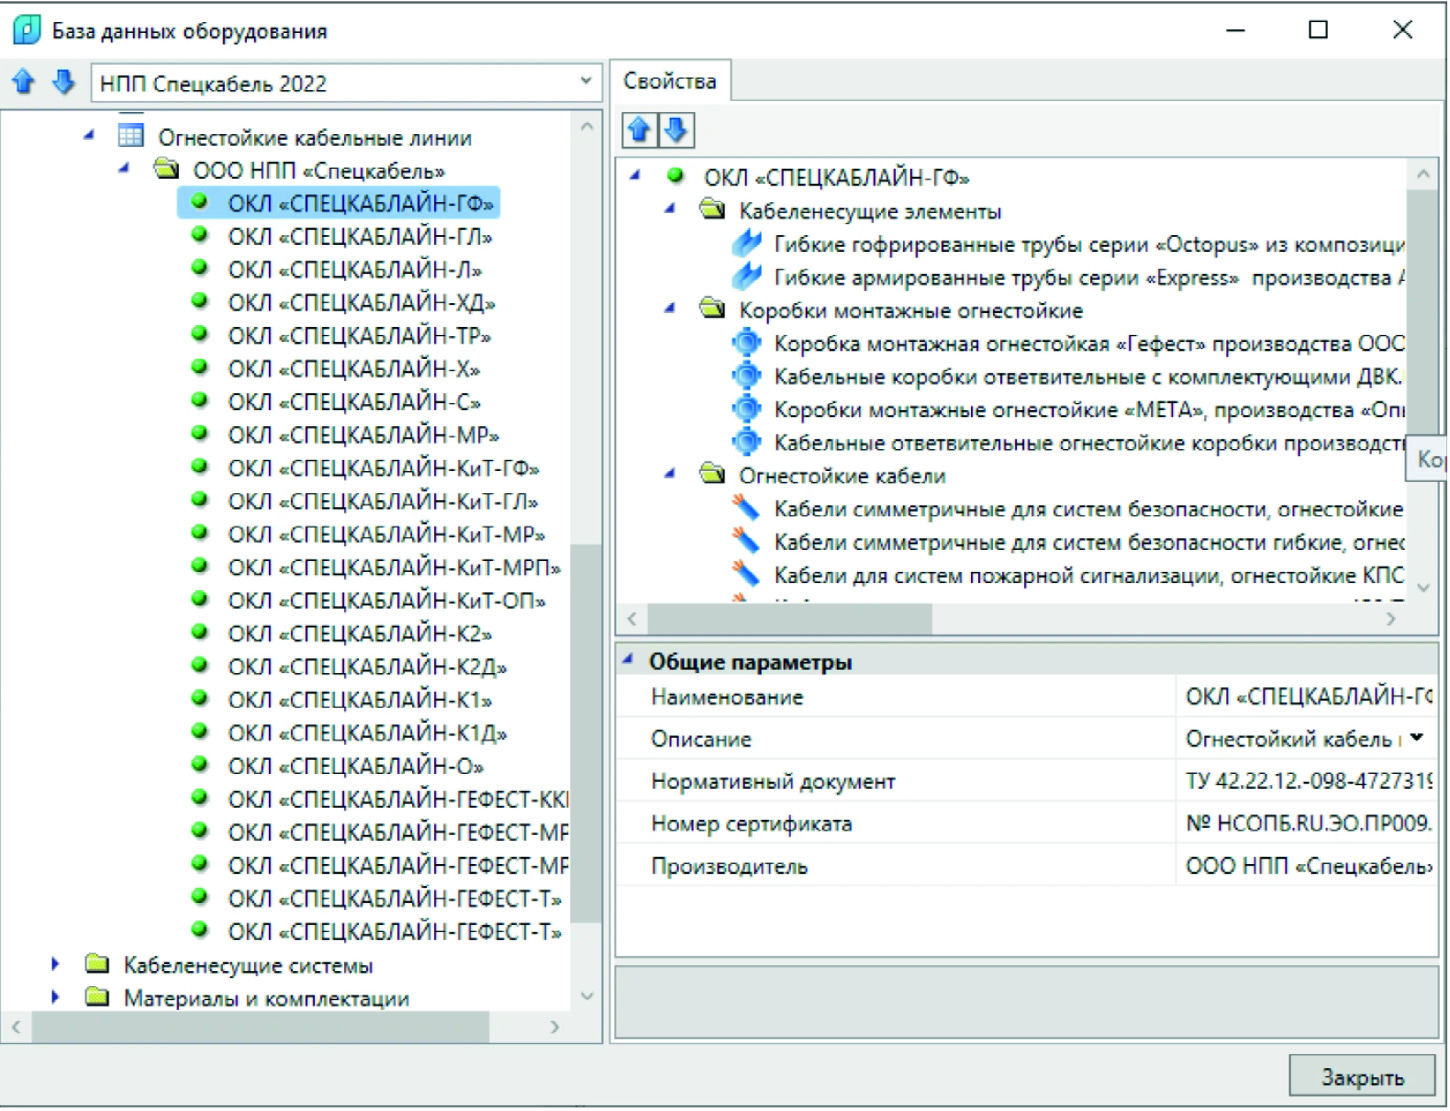Collapse the Коробки монтажные огнестойкие group
Screen dimensions: 1450x1111
coord(670,308)
